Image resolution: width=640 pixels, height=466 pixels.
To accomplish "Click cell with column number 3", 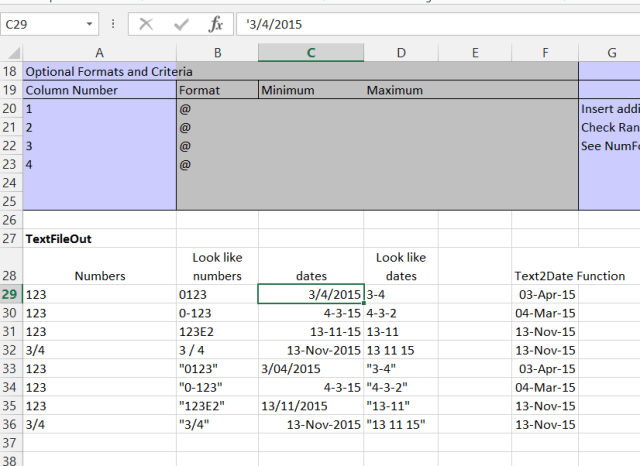I will pyautogui.click(x=100, y=146).
